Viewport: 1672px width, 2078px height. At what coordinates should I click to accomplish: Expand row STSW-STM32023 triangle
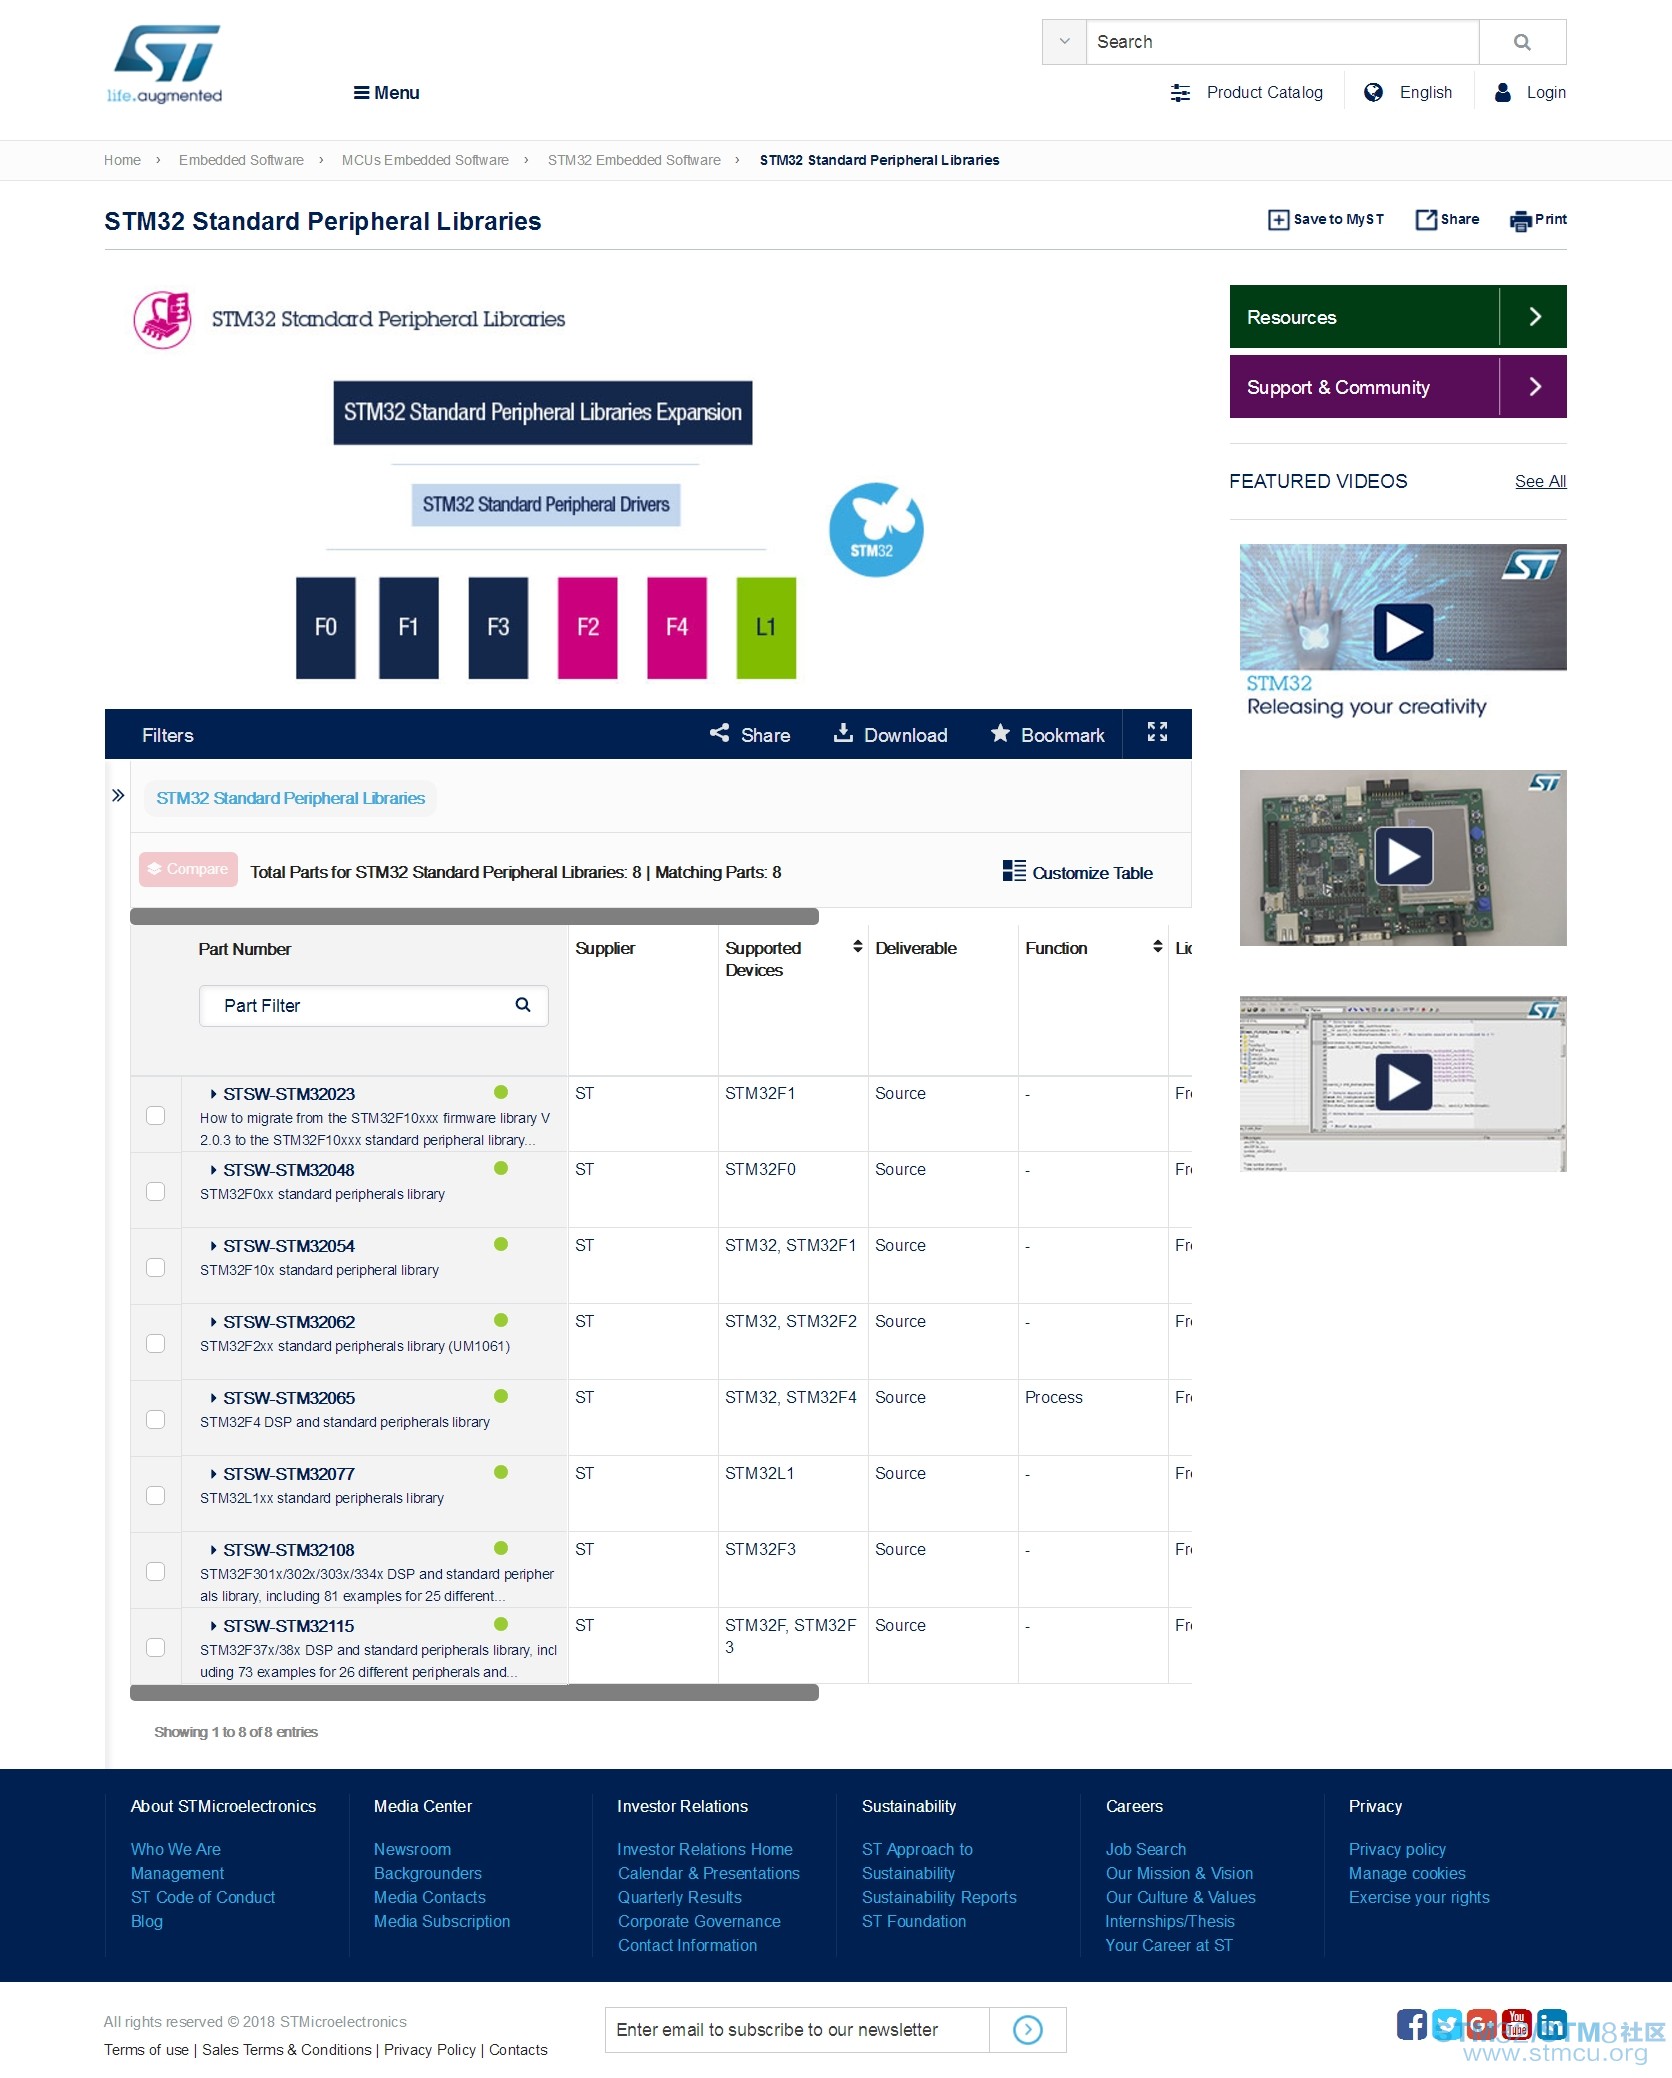[213, 1094]
